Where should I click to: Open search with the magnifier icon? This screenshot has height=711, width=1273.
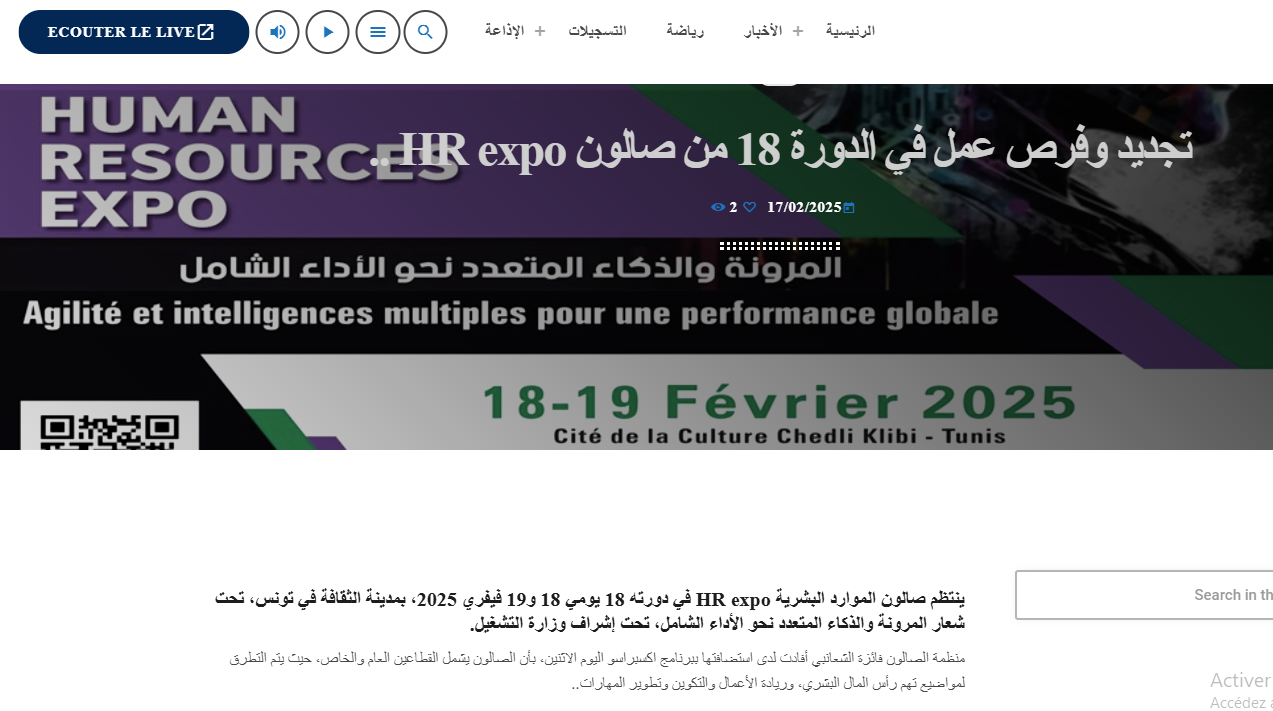(x=425, y=32)
